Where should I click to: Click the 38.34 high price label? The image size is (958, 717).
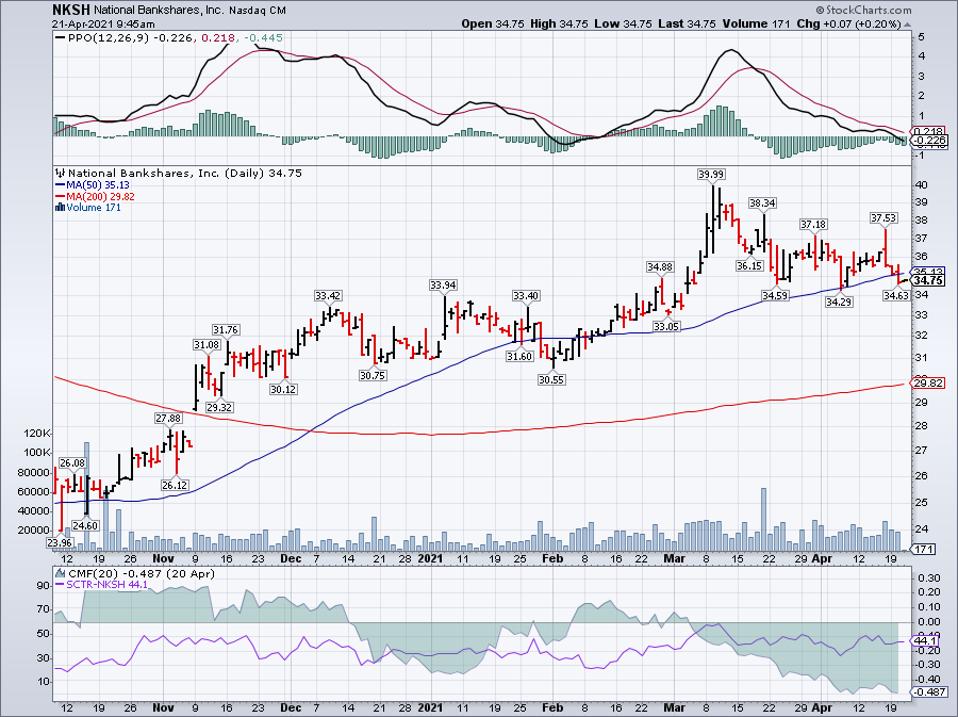click(762, 203)
